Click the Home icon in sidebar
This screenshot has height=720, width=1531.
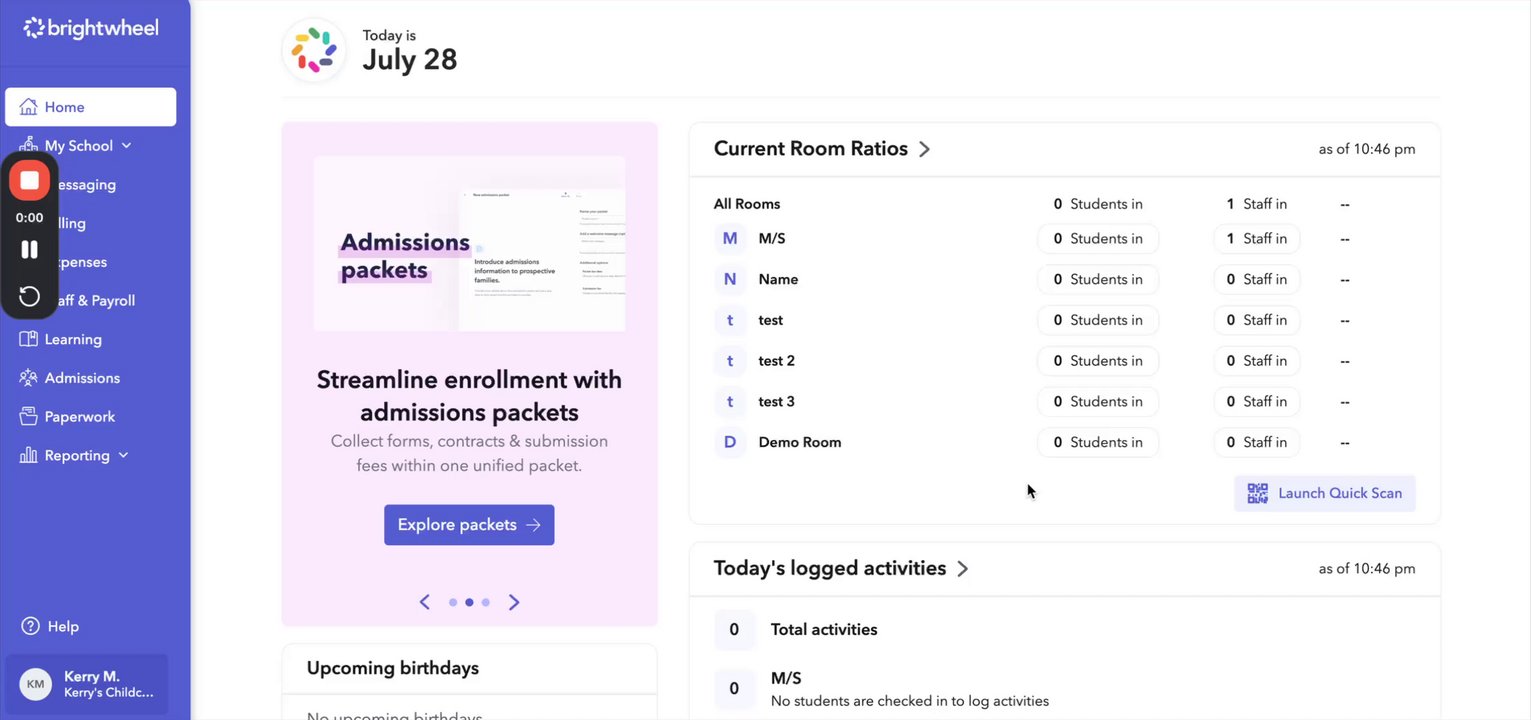tap(28, 107)
